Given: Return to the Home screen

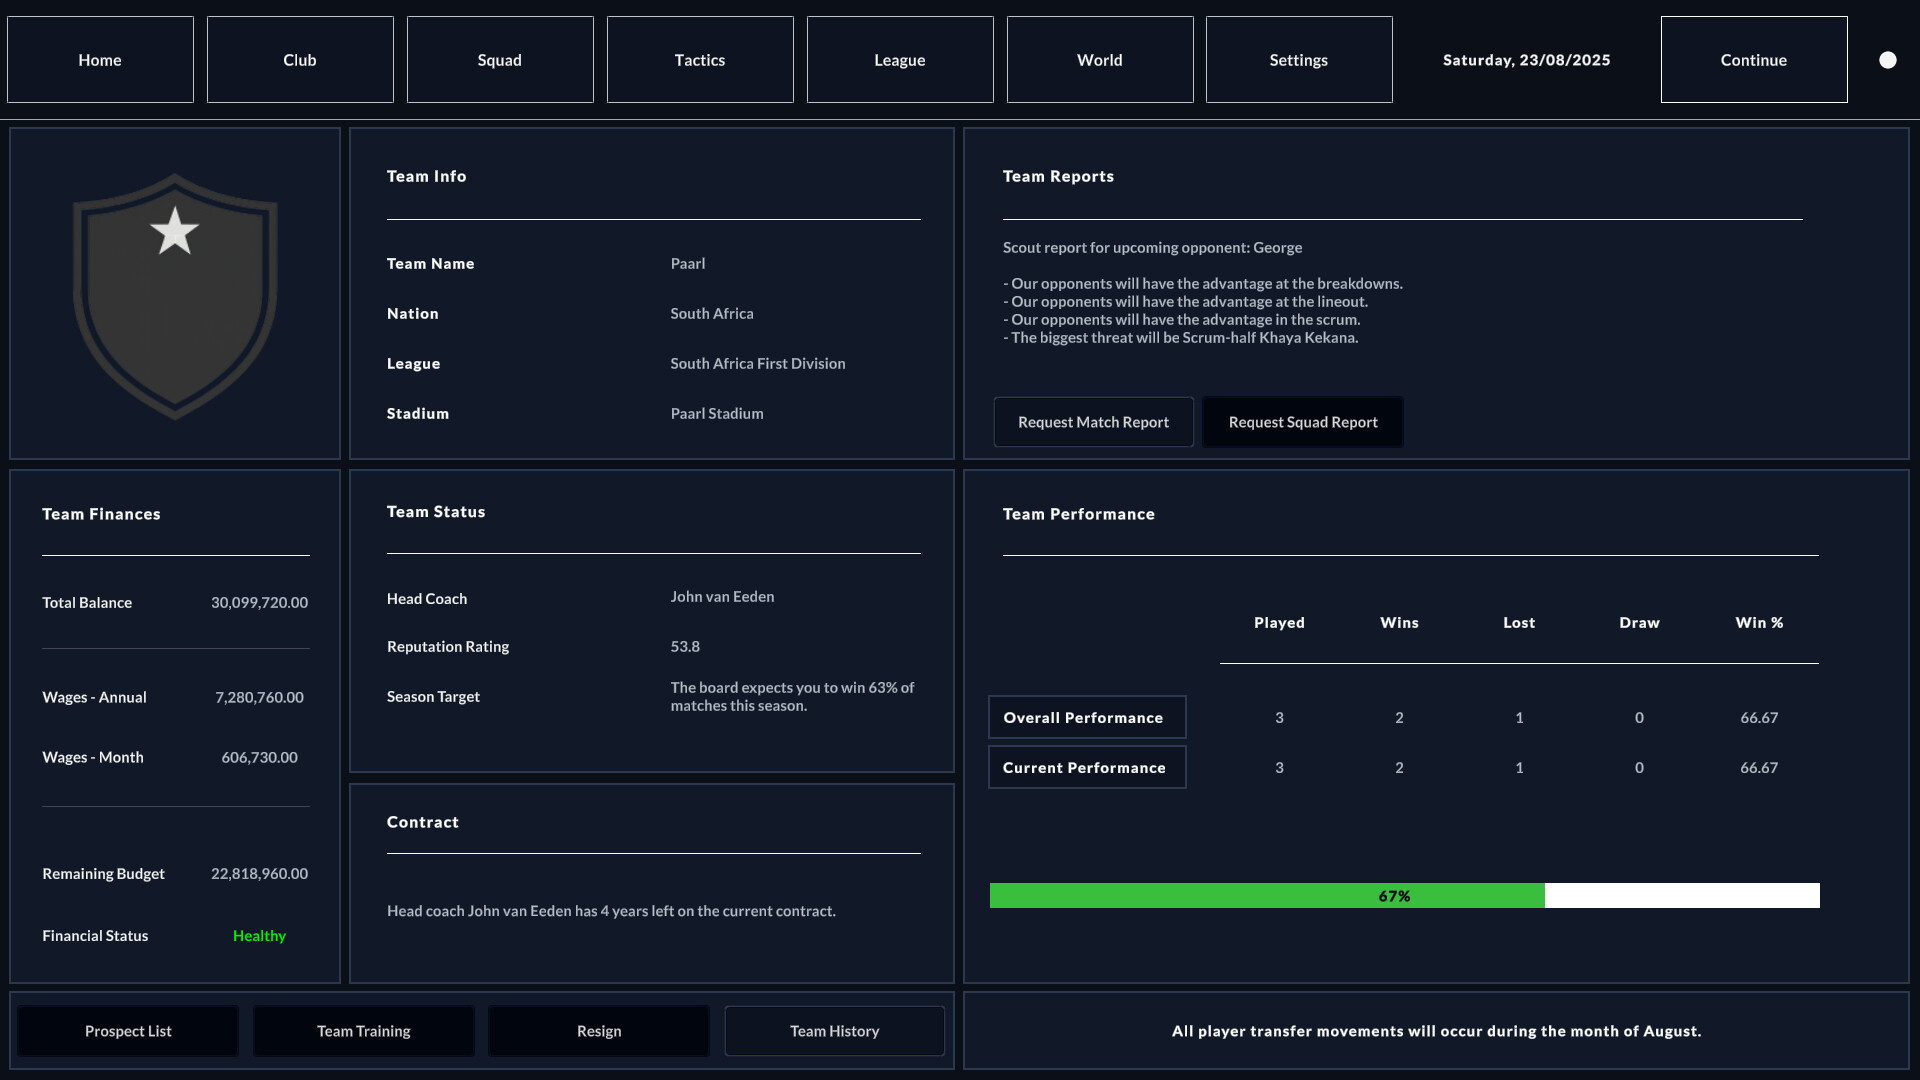Looking at the screenshot, I should [99, 59].
